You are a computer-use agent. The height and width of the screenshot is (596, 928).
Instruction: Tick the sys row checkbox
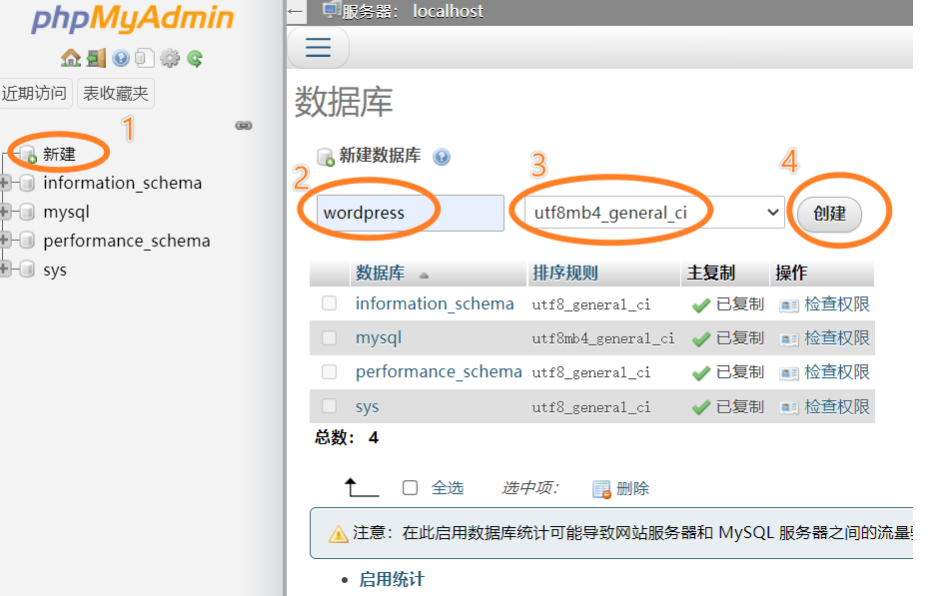pos(329,406)
